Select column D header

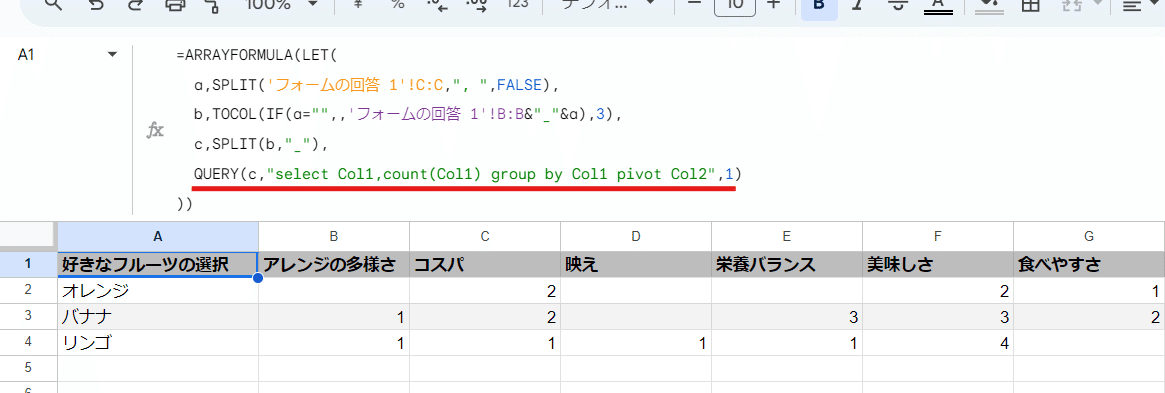click(635, 236)
